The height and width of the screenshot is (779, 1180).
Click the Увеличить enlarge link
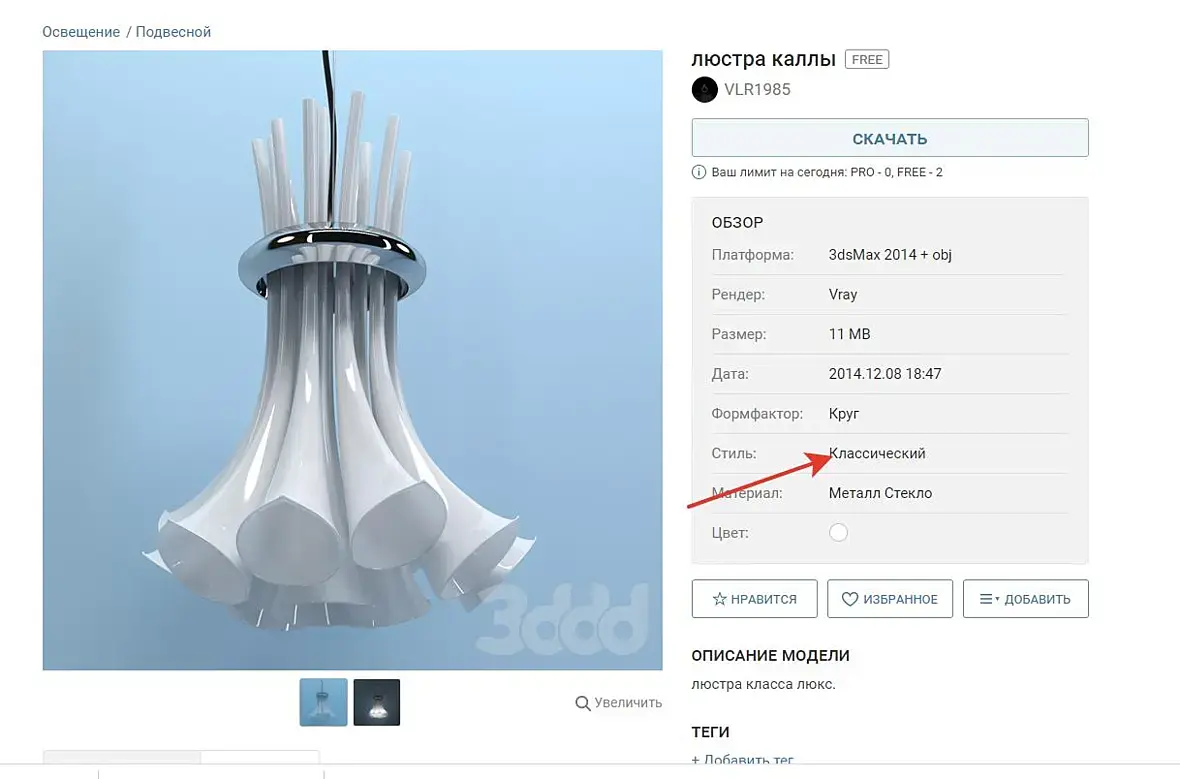(x=628, y=703)
